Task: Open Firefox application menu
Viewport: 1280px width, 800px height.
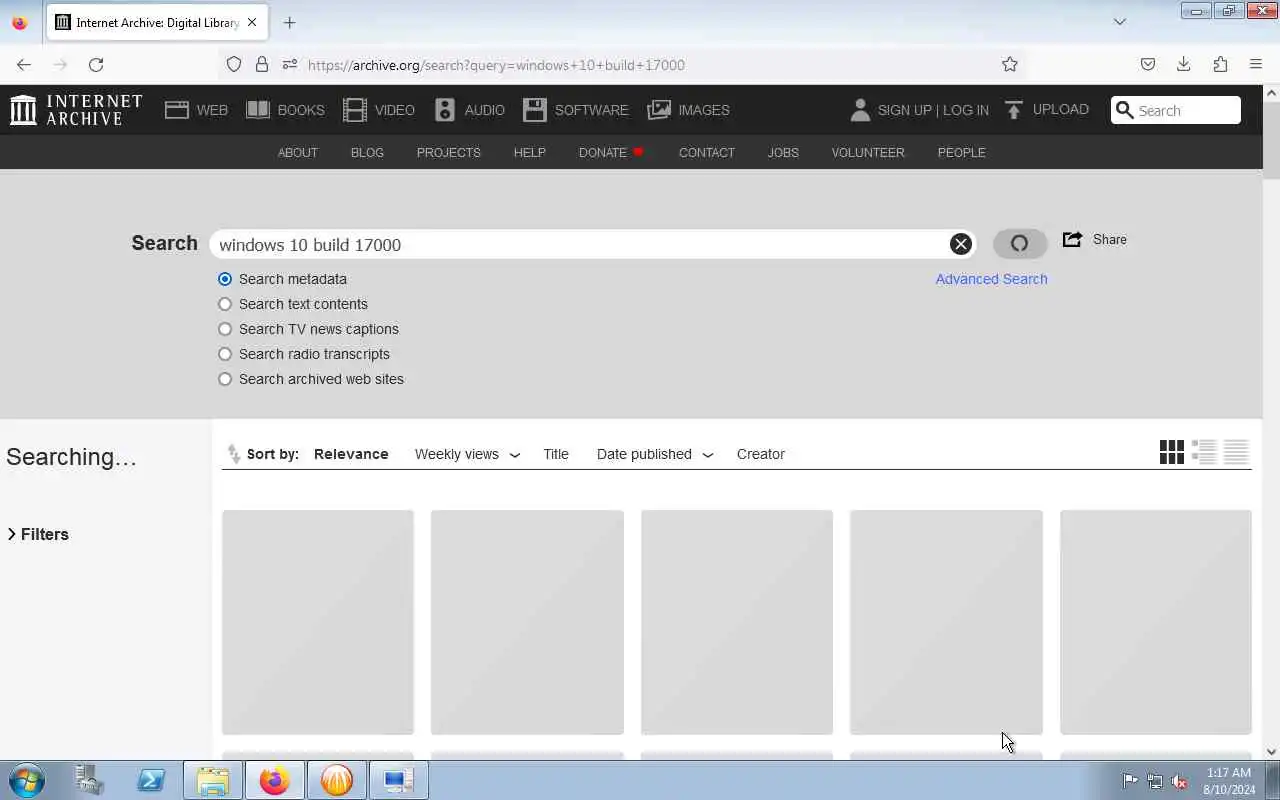Action: pos(1256,64)
